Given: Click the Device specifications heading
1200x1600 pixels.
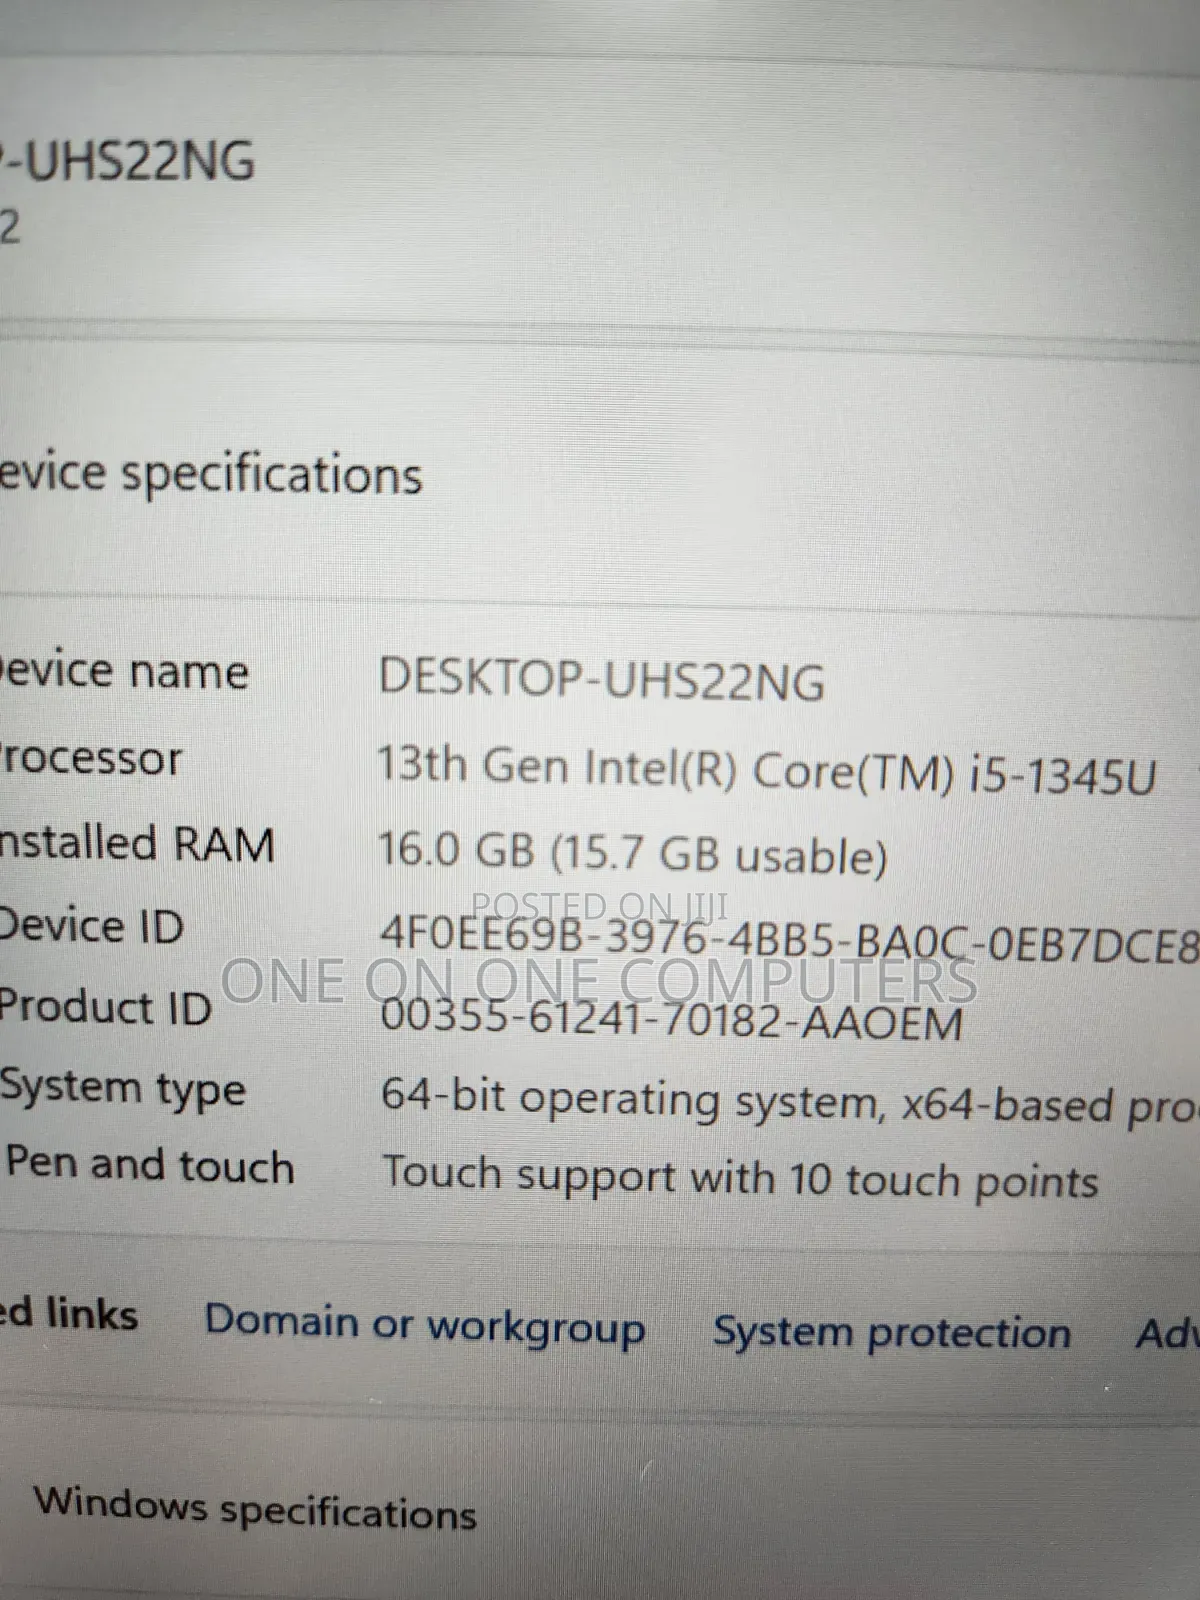Looking at the screenshot, I should click(x=211, y=473).
